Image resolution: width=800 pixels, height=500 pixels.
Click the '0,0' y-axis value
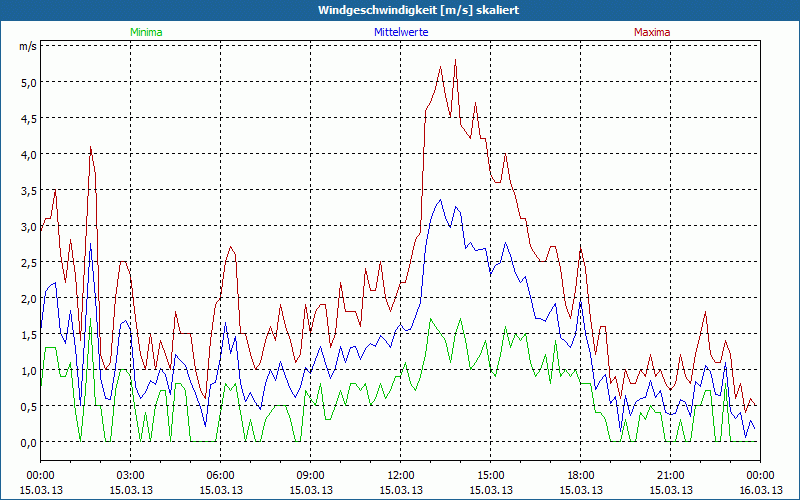(x=29, y=442)
